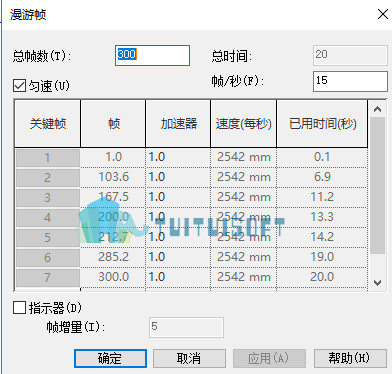Click frame cell 167.5
Image resolution: width=392 pixels, height=374 pixels.
(x=113, y=197)
